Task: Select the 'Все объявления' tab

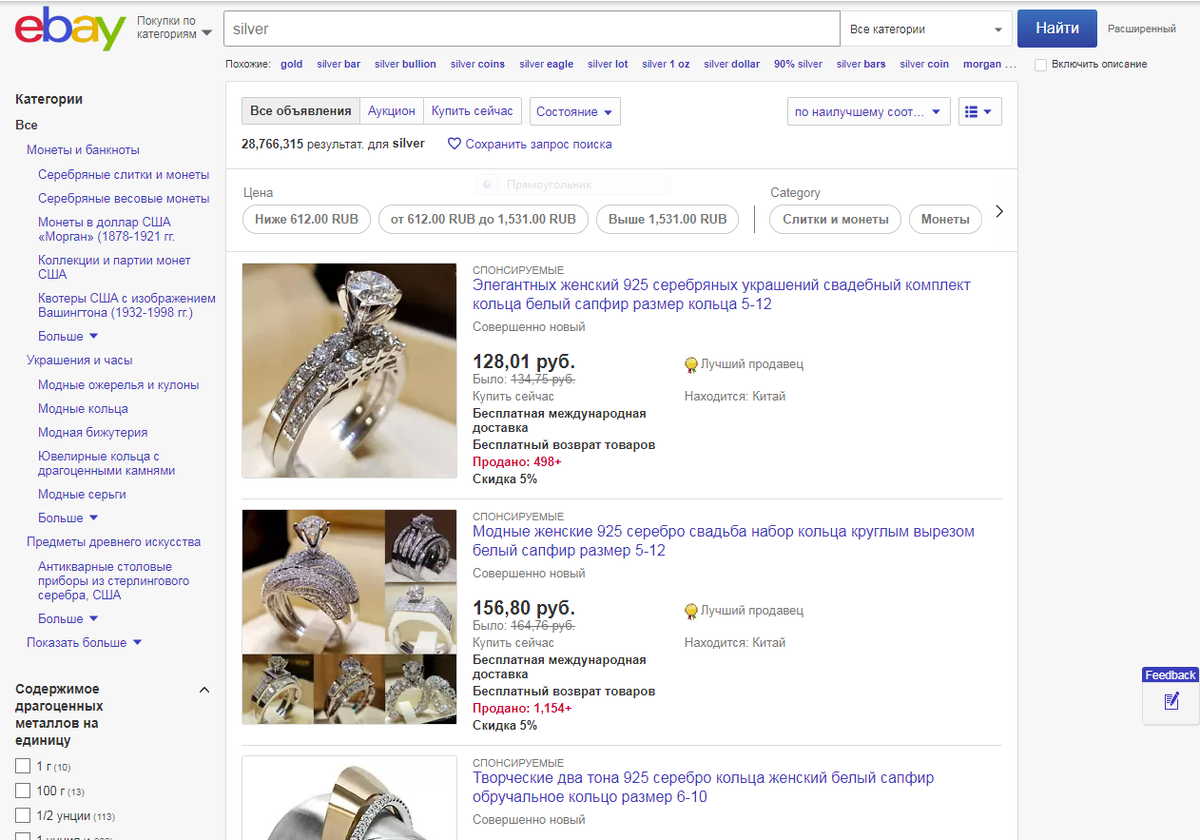Action: coord(301,111)
